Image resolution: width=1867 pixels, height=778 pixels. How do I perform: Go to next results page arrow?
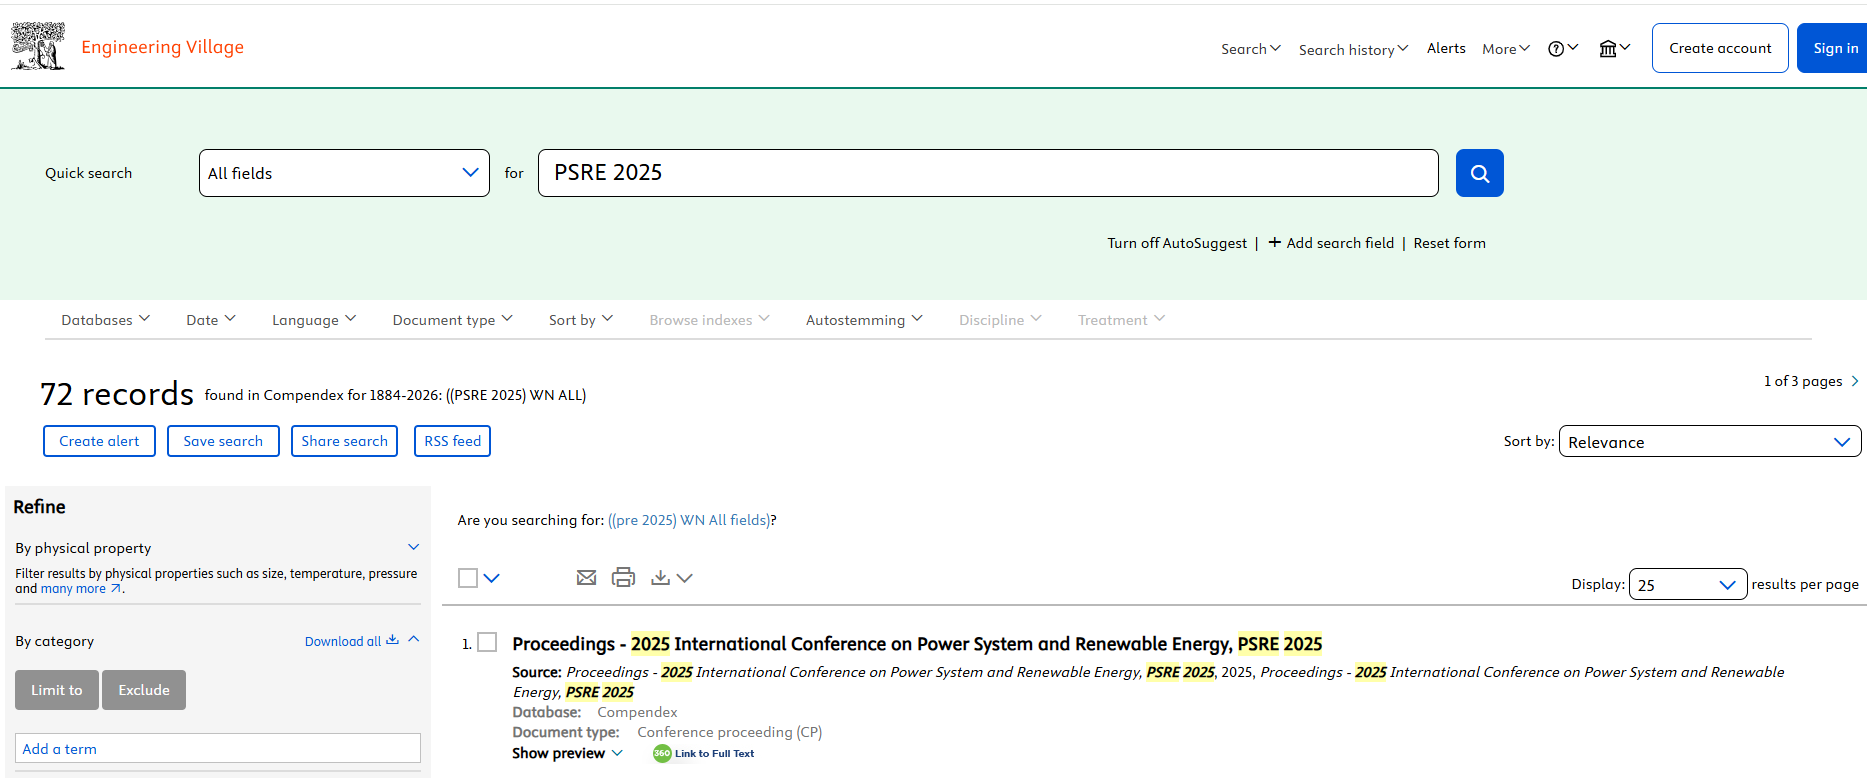tap(1855, 381)
